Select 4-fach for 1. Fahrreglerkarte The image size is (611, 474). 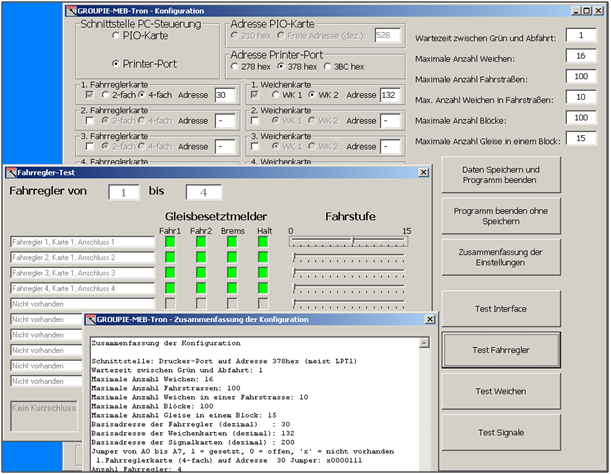(x=141, y=95)
